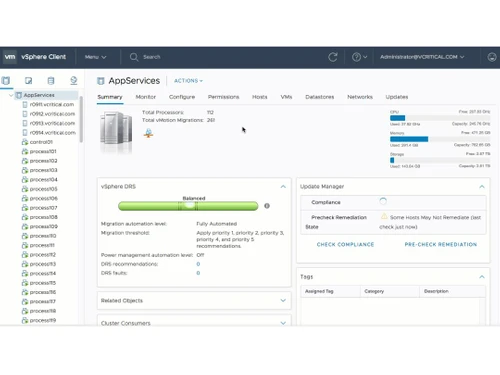The image size is (500, 375).
Task: Click the cluster icon next to AppServices title
Action: [101, 81]
